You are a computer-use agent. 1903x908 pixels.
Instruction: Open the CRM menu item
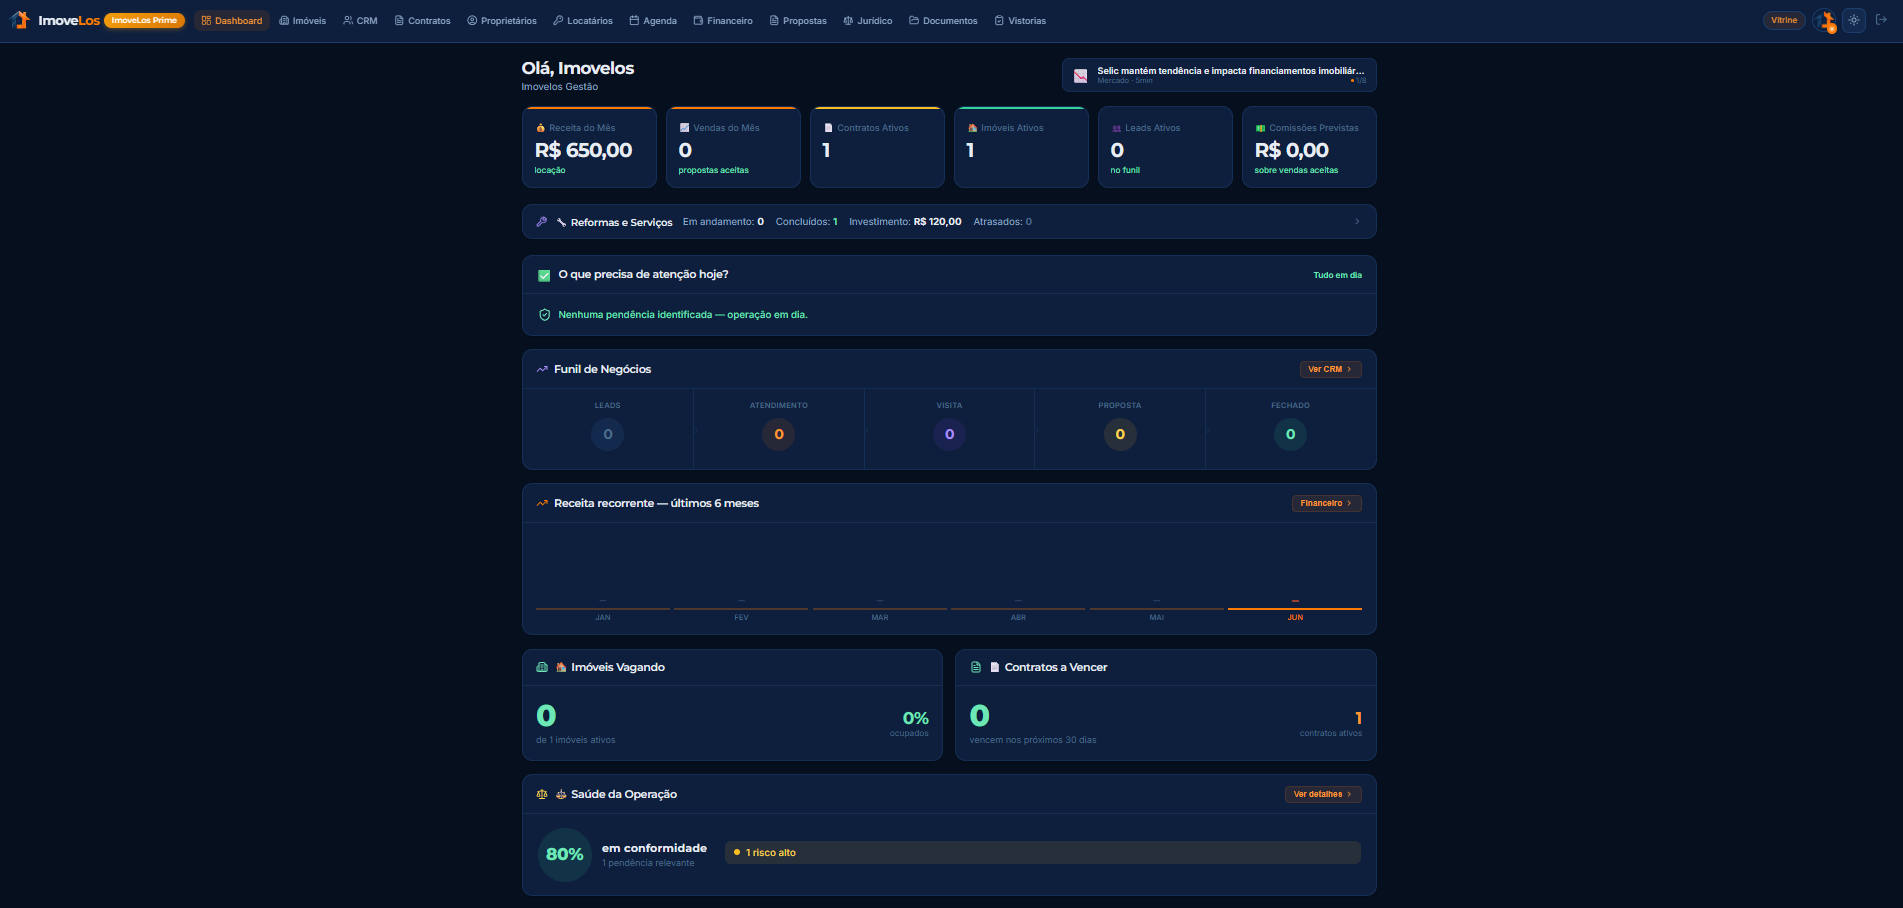tap(360, 20)
